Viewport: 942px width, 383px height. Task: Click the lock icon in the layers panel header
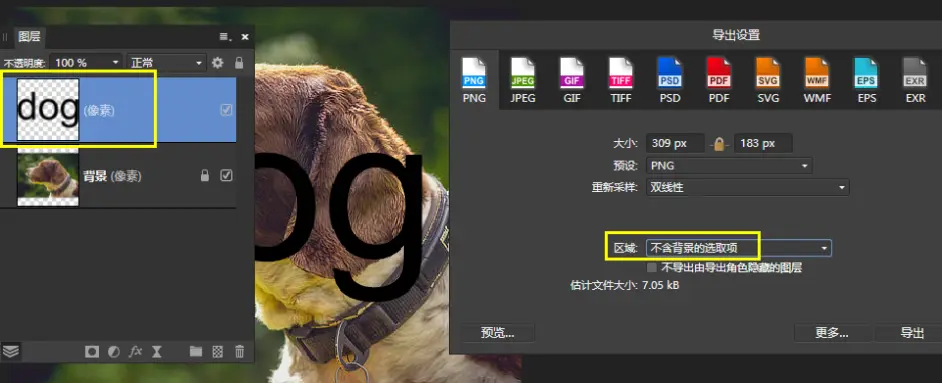[239, 62]
